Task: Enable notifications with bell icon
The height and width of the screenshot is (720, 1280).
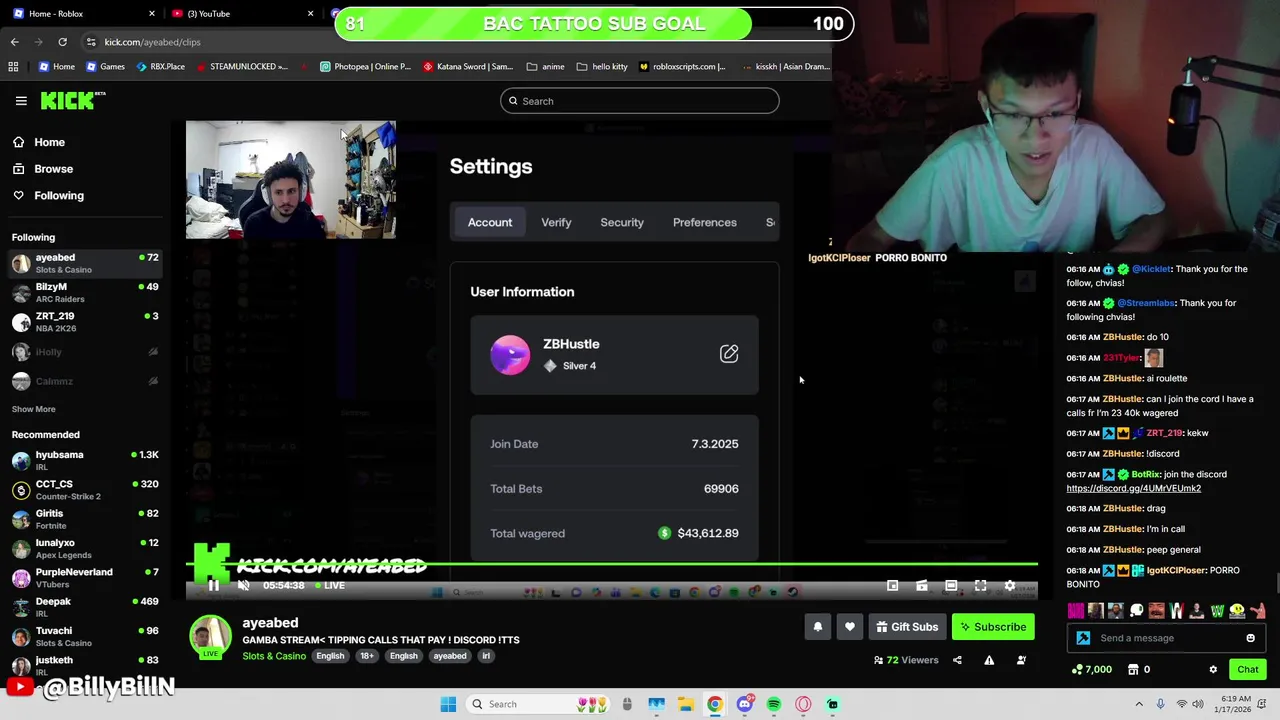Action: [x=817, y=627]
